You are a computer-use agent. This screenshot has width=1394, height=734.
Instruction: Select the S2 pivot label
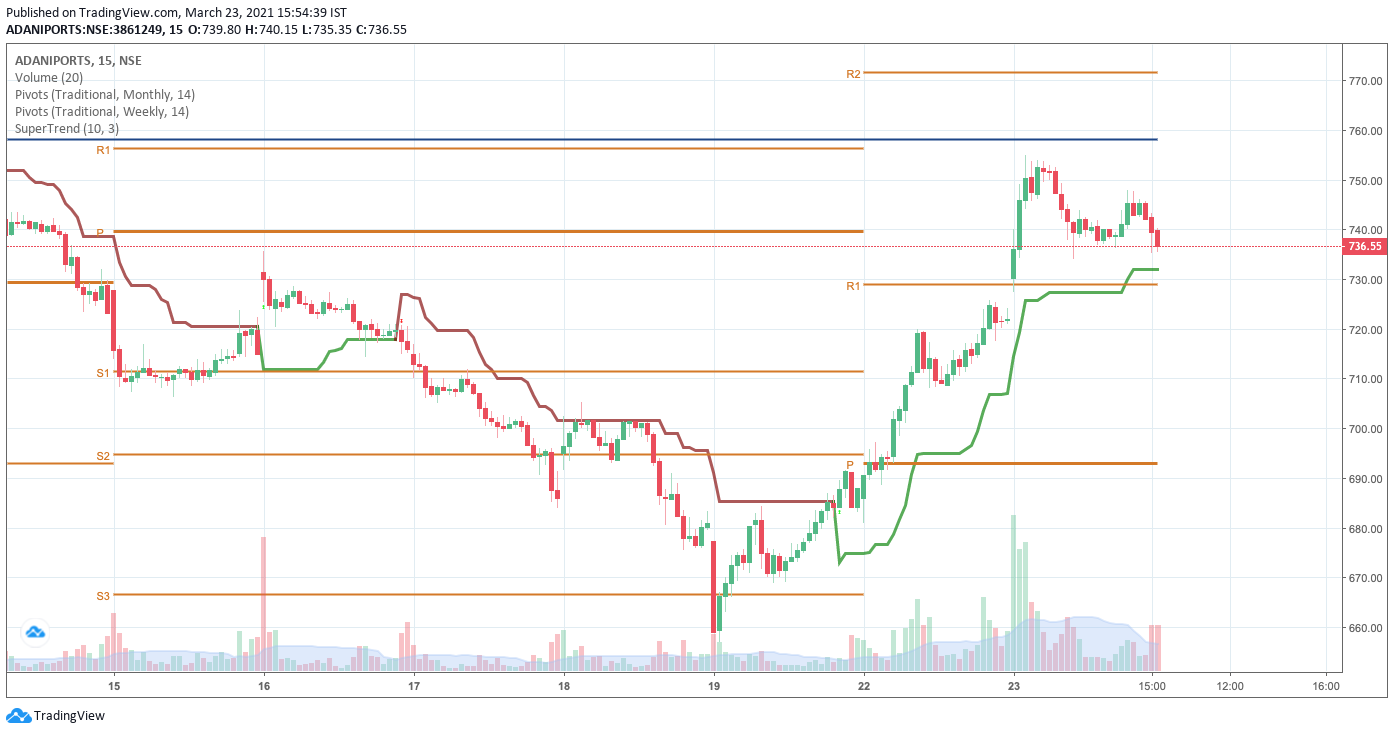click(x=103, y=456)
